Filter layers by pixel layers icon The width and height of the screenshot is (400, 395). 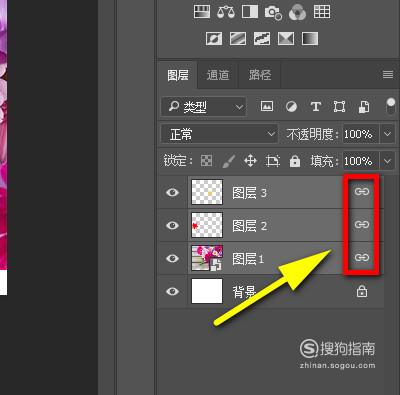(x=267, y=106)
